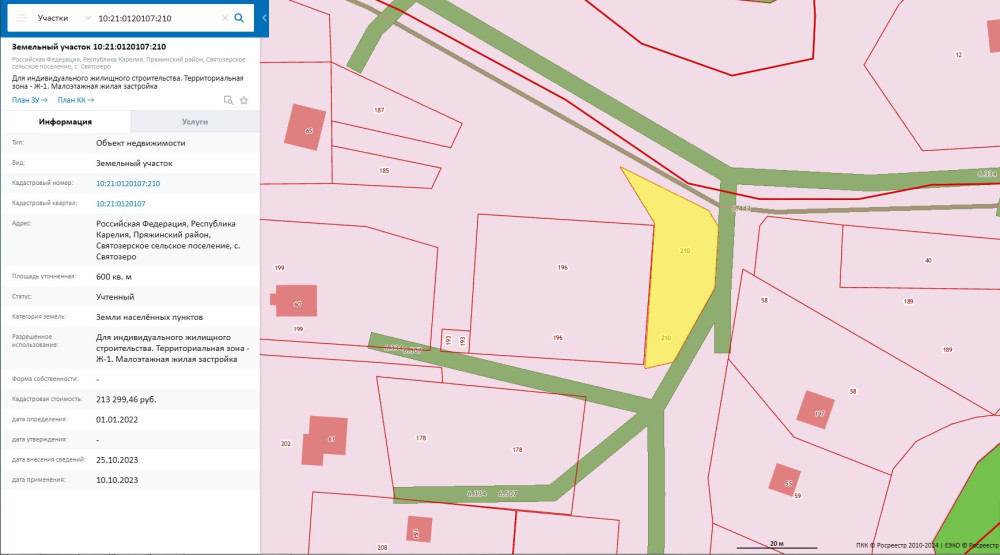Image resolution: width=1000 pixels, height=555 pixels.
Task: Click the show-on-map icon beside the star
Action: click(x=228, y=100)
